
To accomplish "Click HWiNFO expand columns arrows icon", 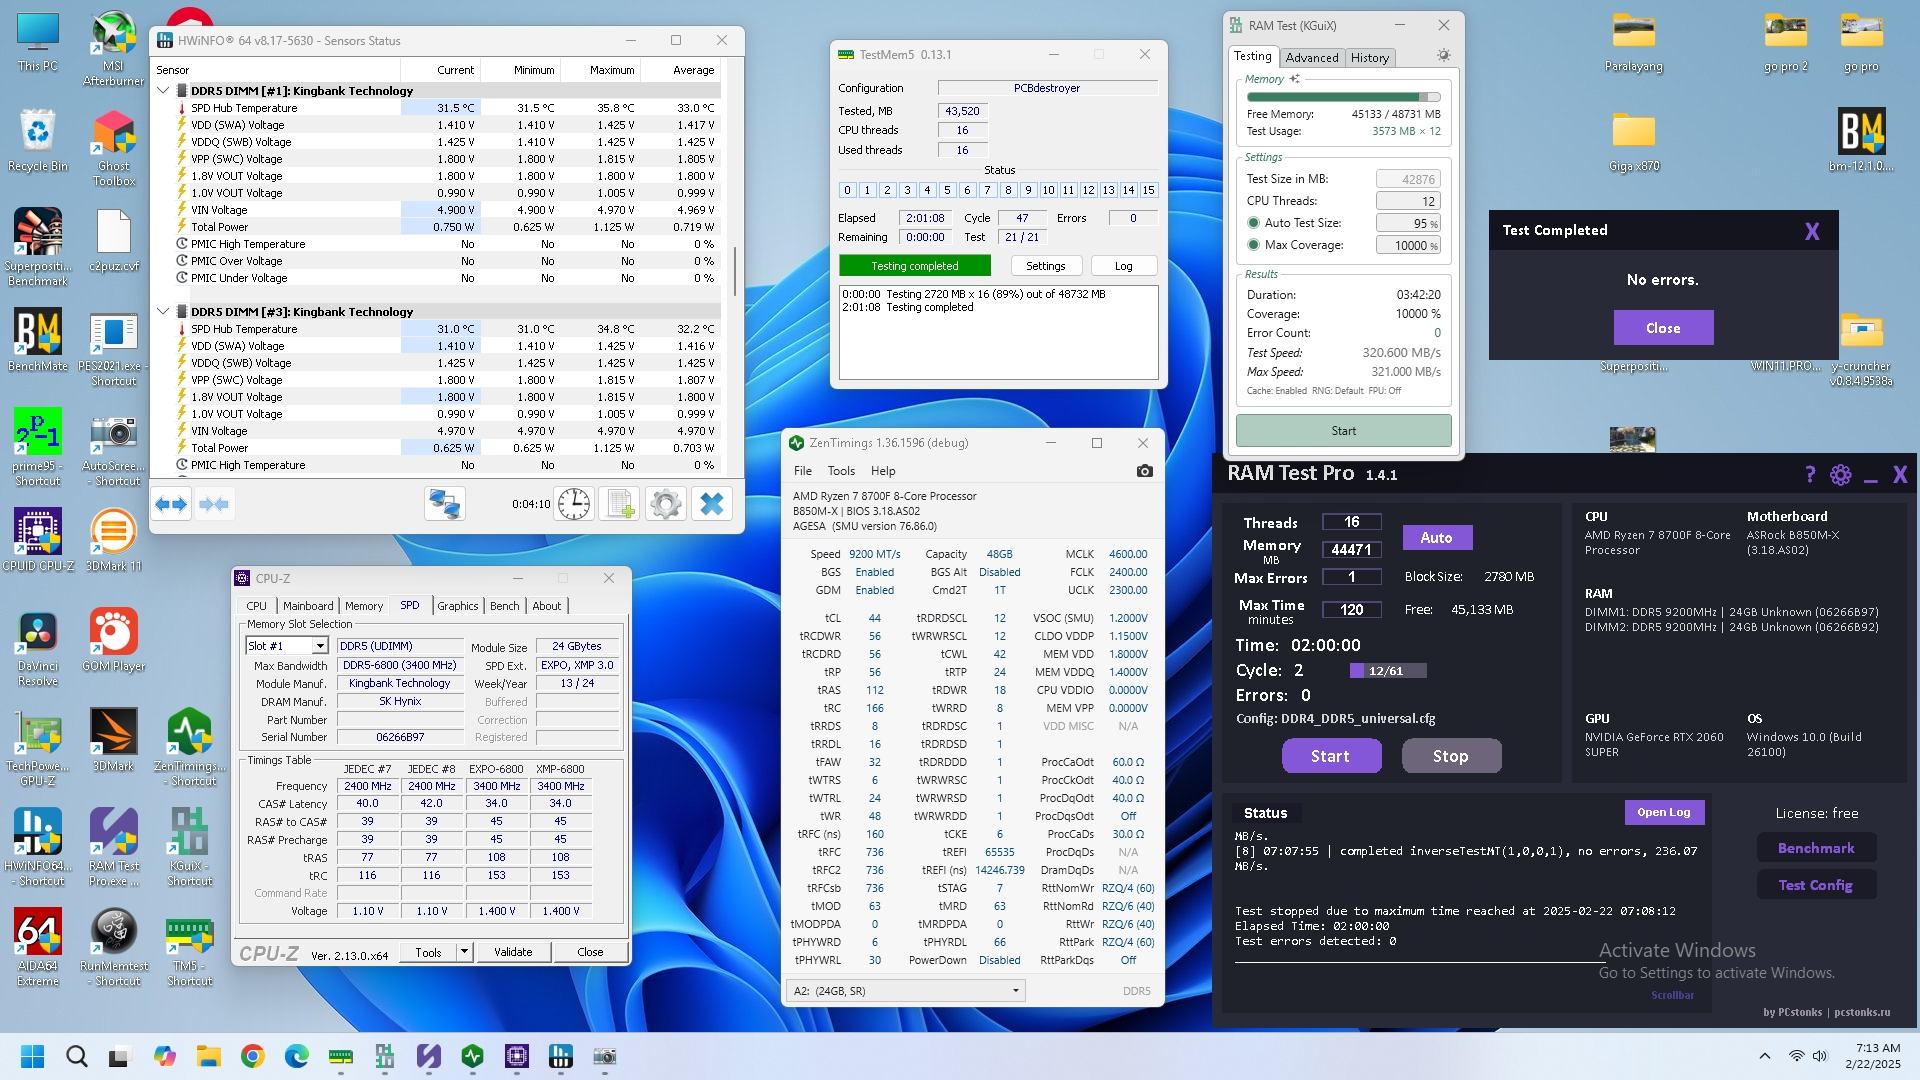I will click(x=171, y=504).
